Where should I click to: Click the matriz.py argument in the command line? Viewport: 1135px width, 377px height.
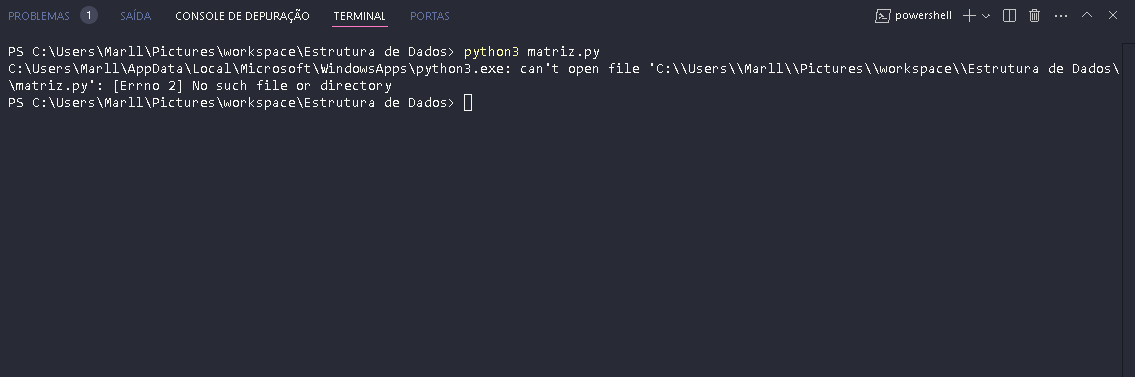point(563,52)
